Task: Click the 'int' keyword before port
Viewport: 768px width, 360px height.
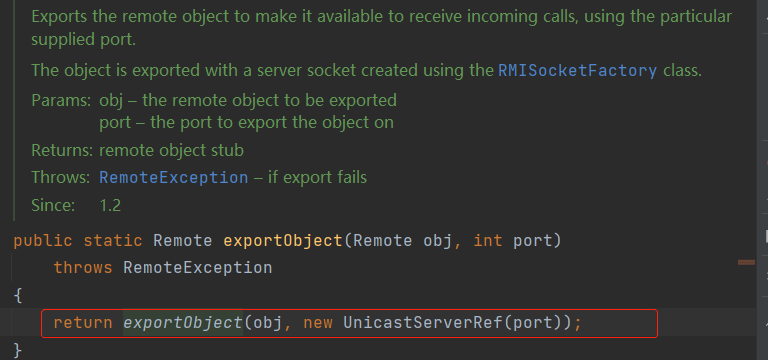Action: pyautogui.click(x=487, y=241)
